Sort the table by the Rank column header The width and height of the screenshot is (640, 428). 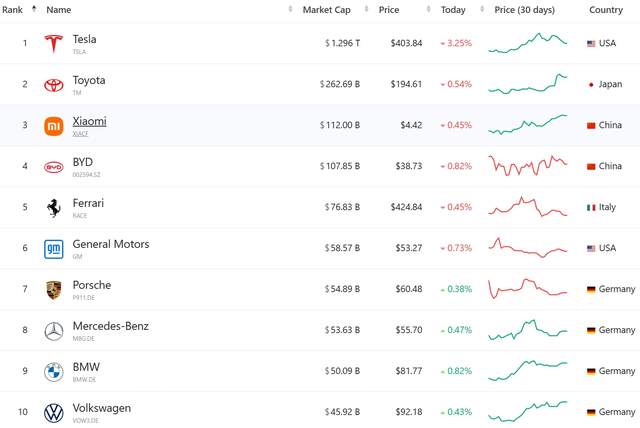point(12,10)
